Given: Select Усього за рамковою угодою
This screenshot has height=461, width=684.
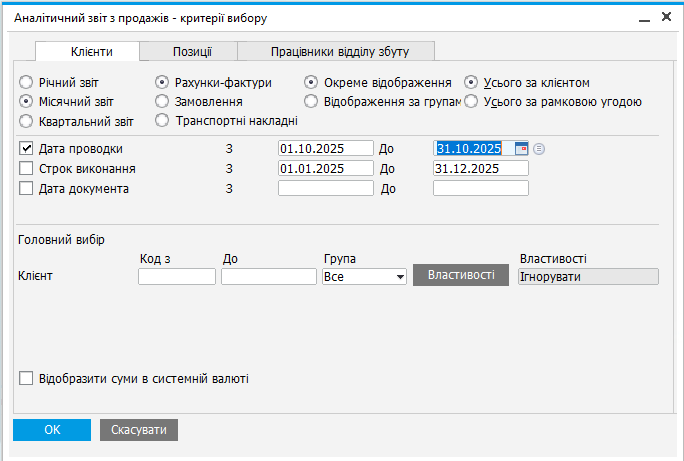Looking at the screenshot, I should click(471, 102).
